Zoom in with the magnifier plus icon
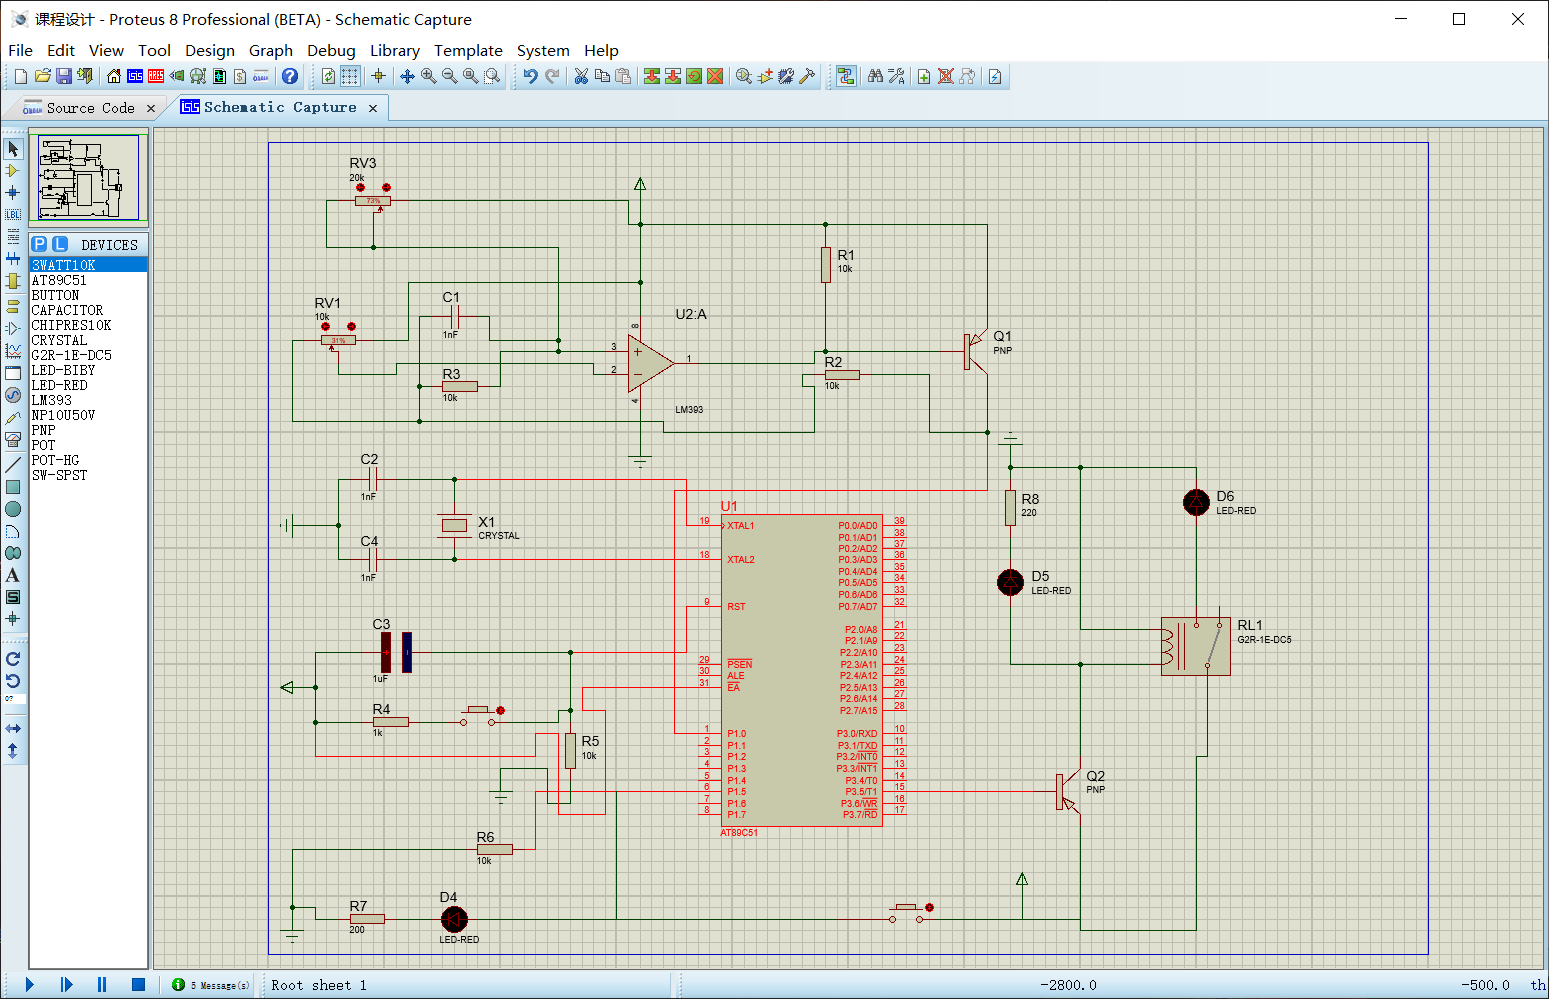Screen dimensions: 1549x999 pos(428,76)
